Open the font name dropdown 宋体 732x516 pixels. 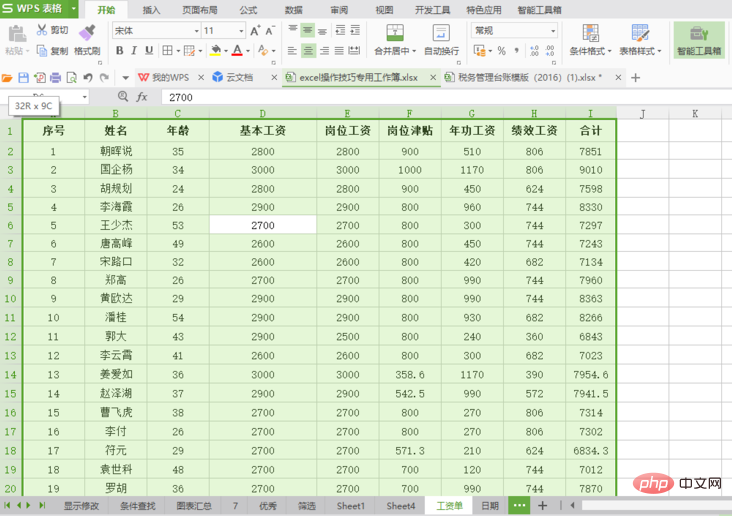(197, 31)
